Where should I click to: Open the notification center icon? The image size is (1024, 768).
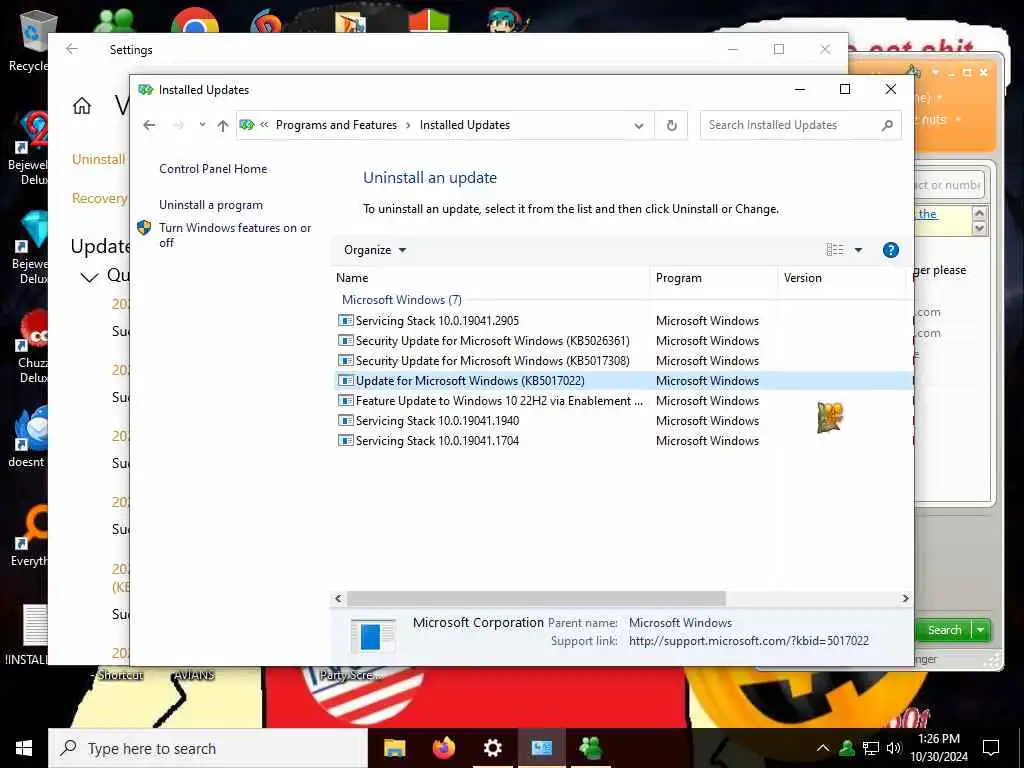tap(991, 748)
